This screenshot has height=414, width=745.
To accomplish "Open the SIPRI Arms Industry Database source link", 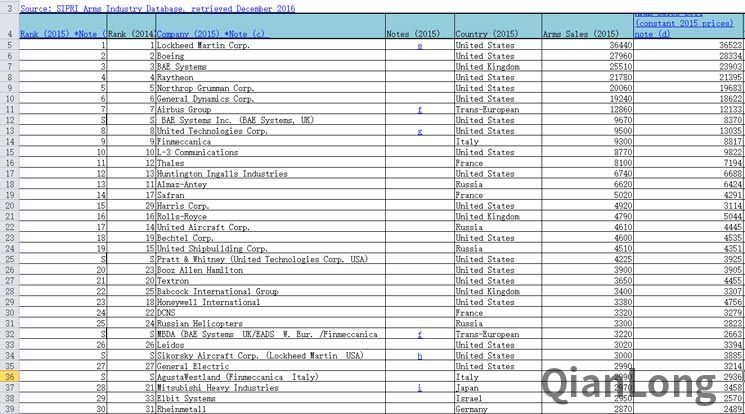I will point(157,8).
